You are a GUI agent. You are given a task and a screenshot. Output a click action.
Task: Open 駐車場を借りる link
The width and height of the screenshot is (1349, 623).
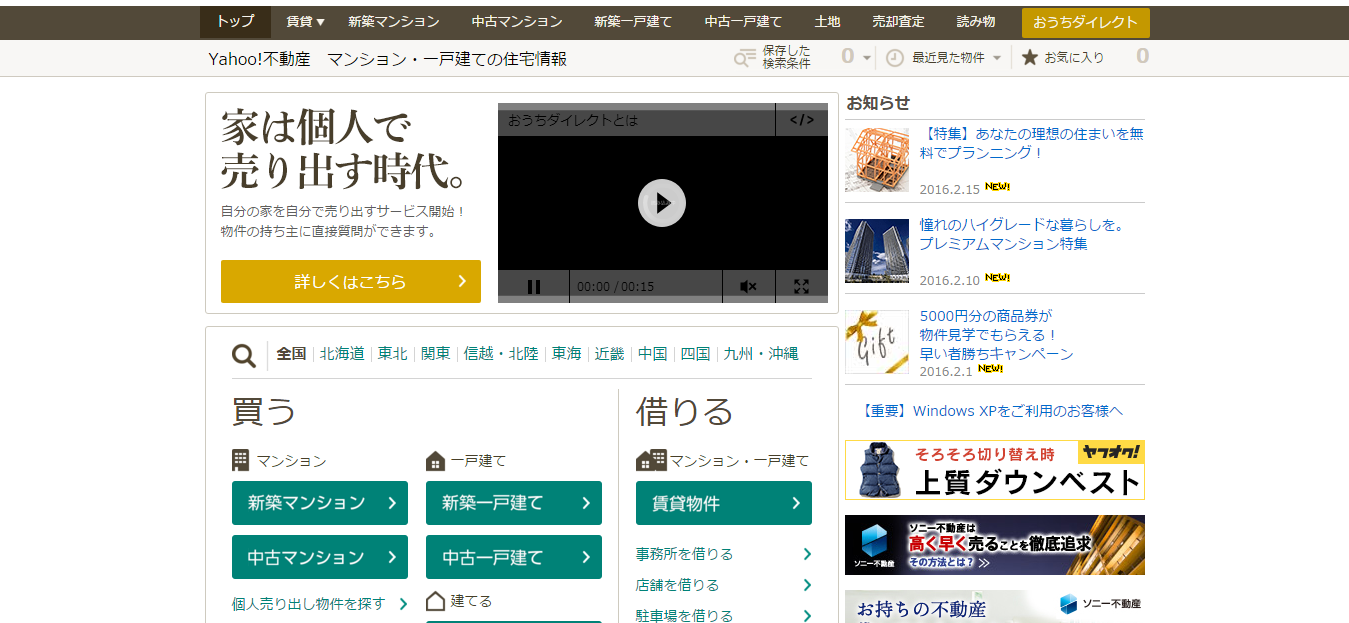pos(685,615)
